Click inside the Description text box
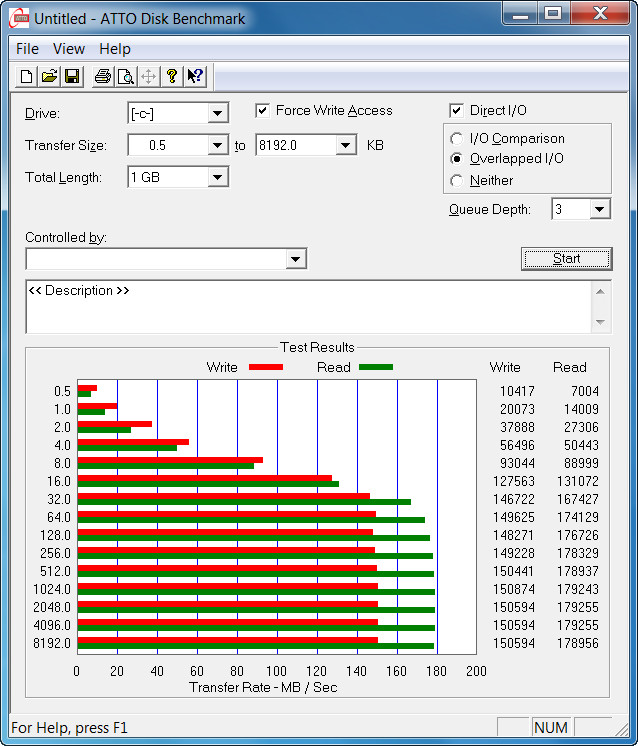The width and height of the screenshot is (638, 746). [x=308, y=307]
